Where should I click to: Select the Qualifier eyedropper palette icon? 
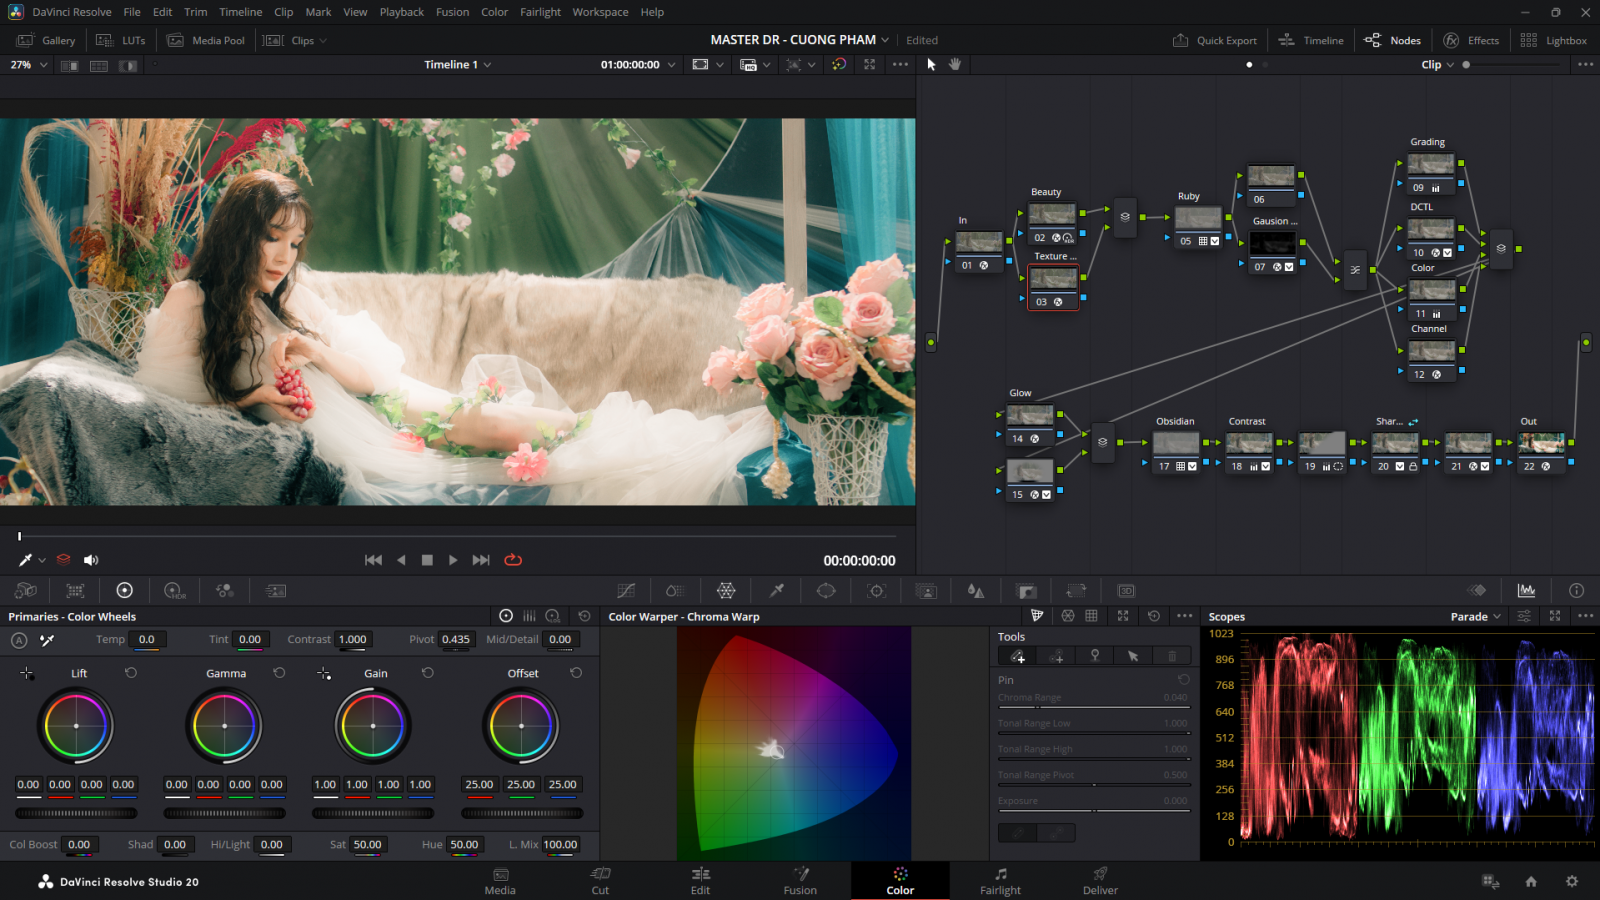coord(776,591)
